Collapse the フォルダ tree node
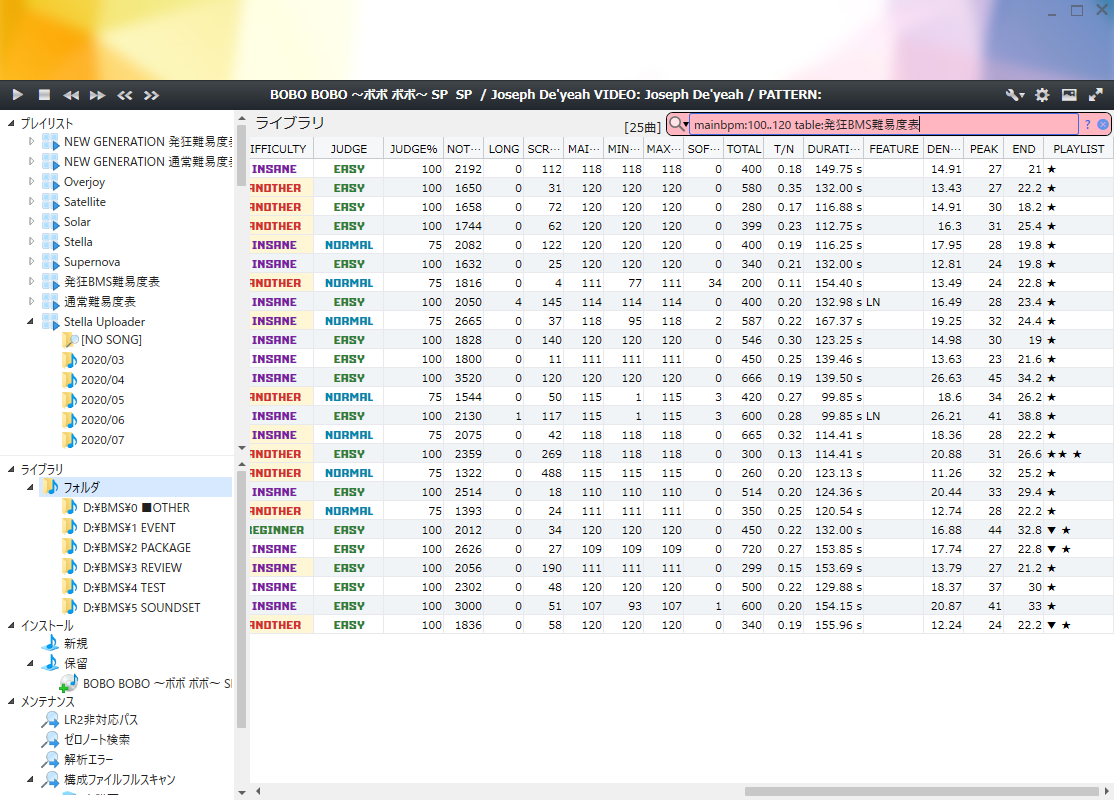 (31, 487)
